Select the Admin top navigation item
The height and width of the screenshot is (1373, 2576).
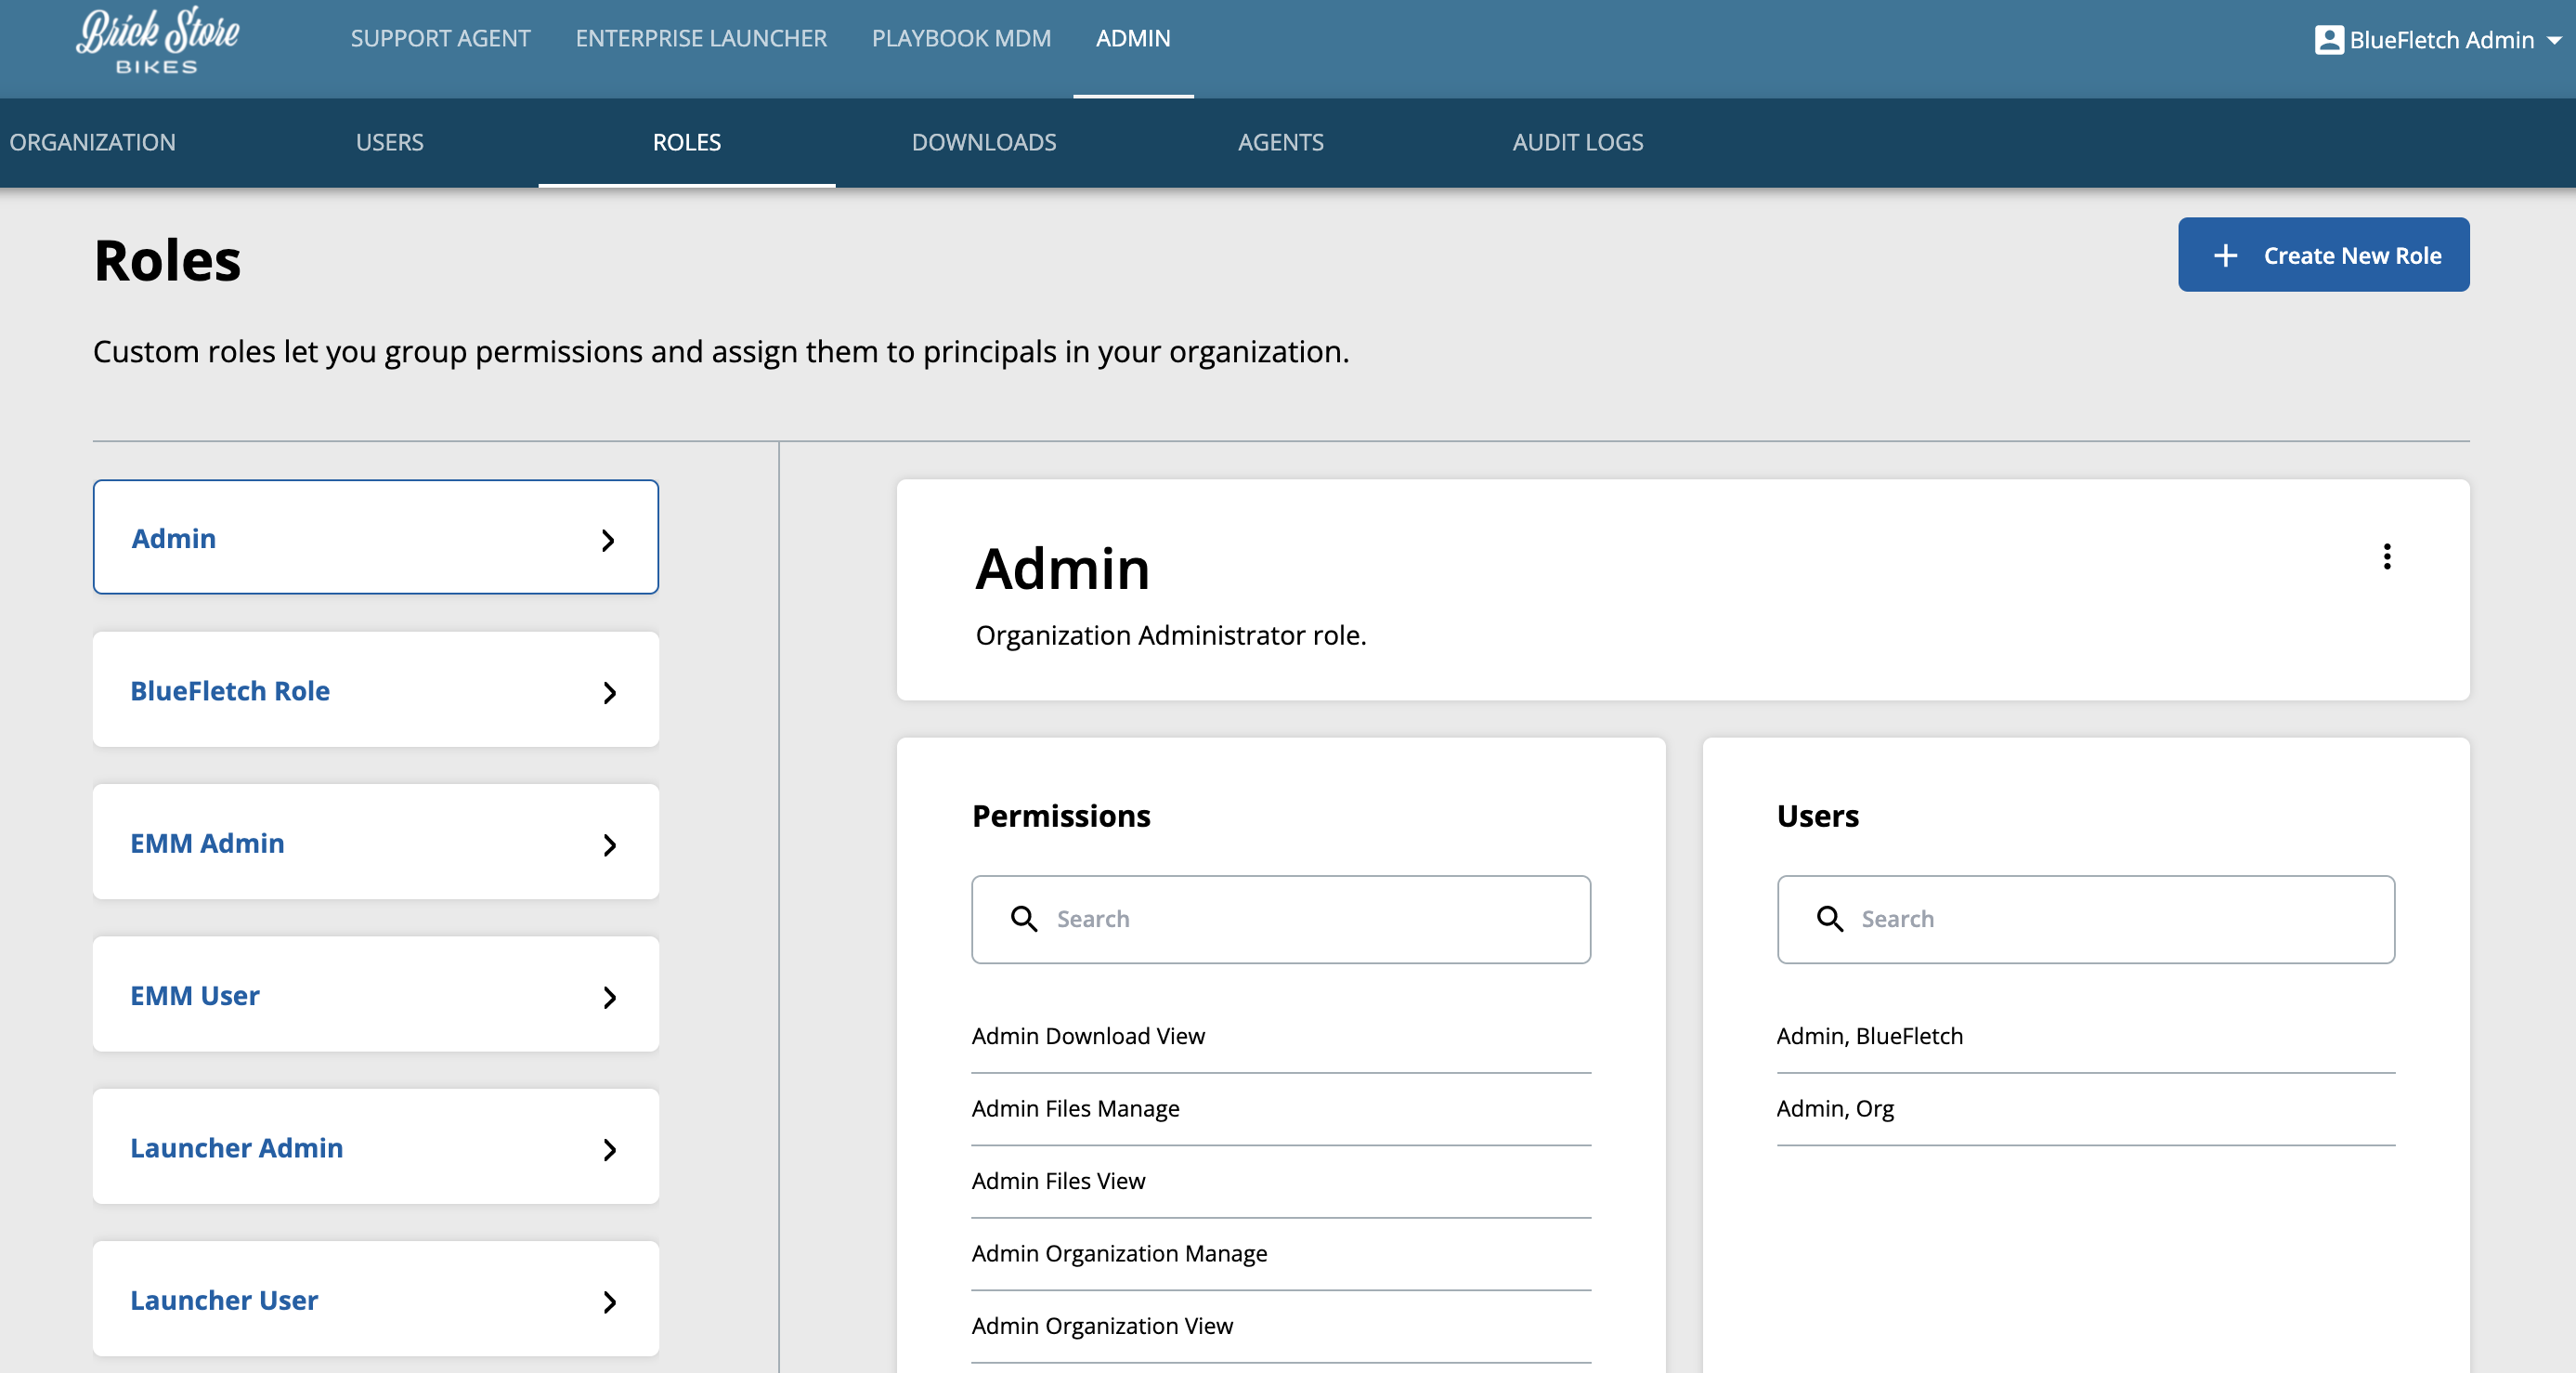(x=1133, y=39)
